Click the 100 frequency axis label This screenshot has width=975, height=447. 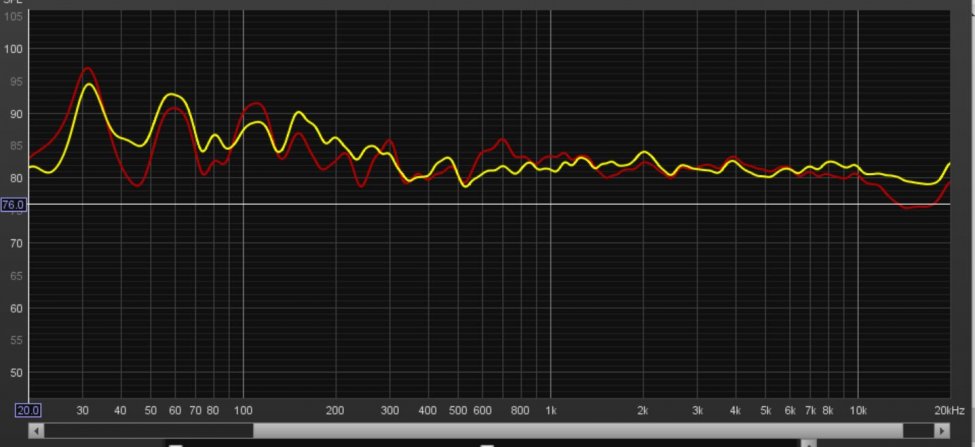tap(243, 410)
